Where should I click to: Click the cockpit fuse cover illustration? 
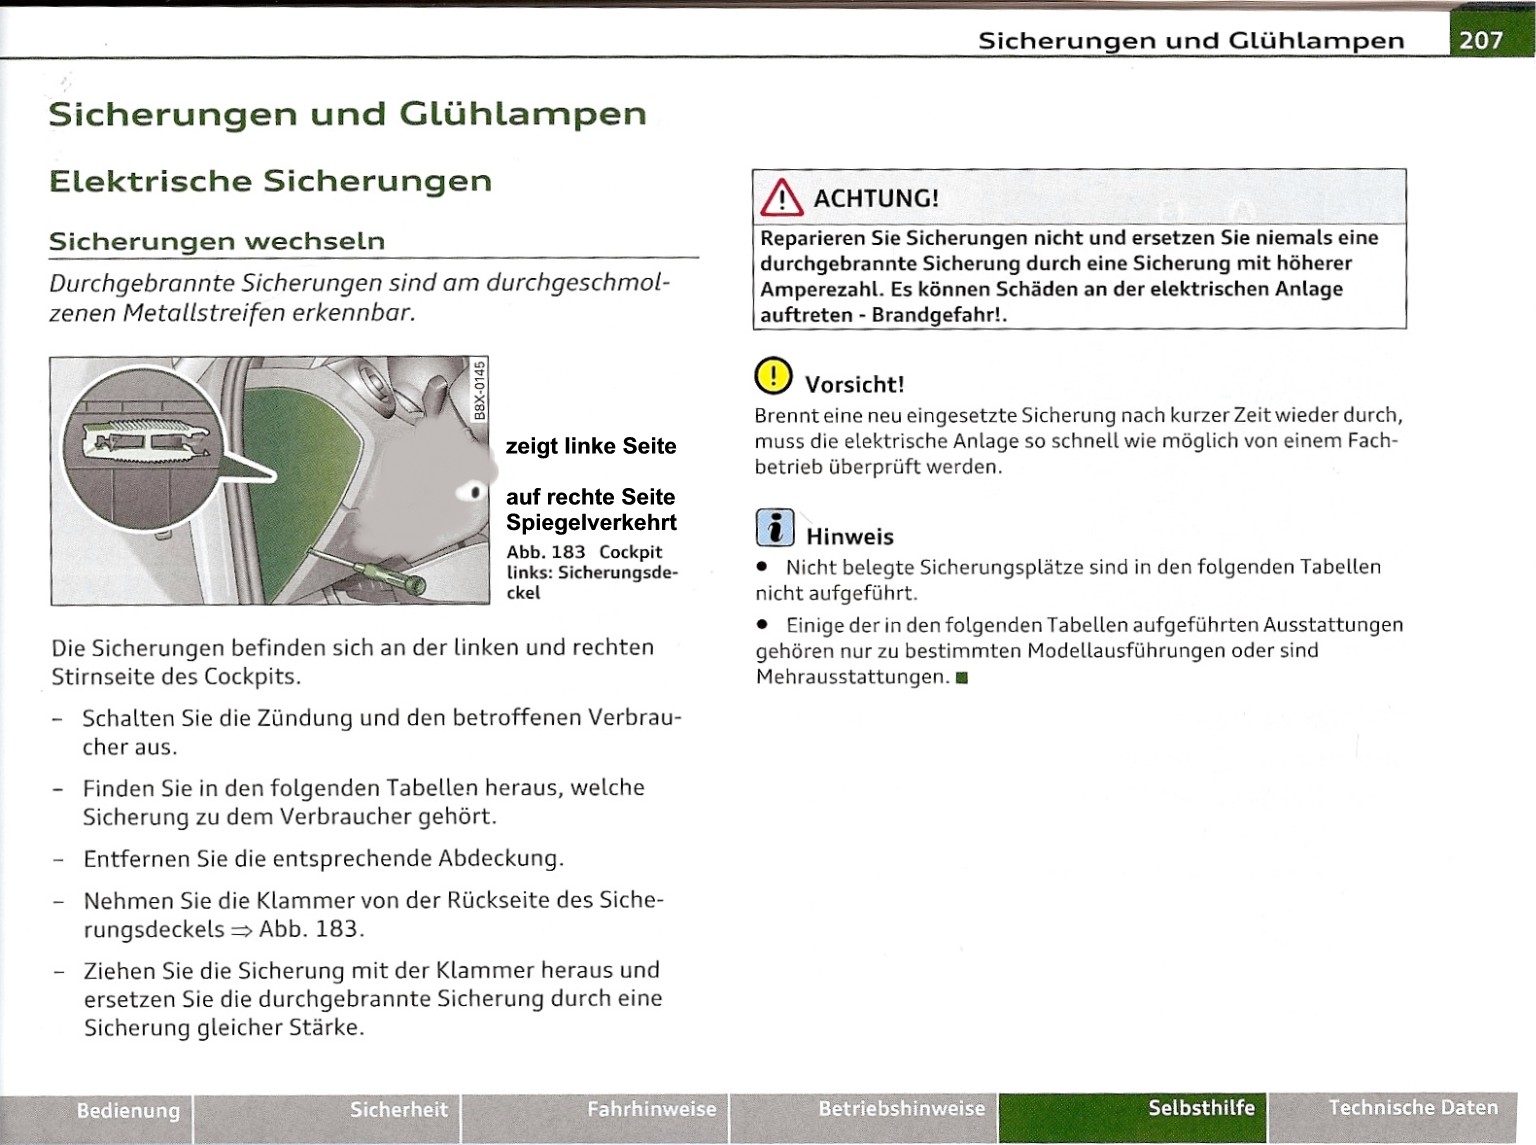270,481
